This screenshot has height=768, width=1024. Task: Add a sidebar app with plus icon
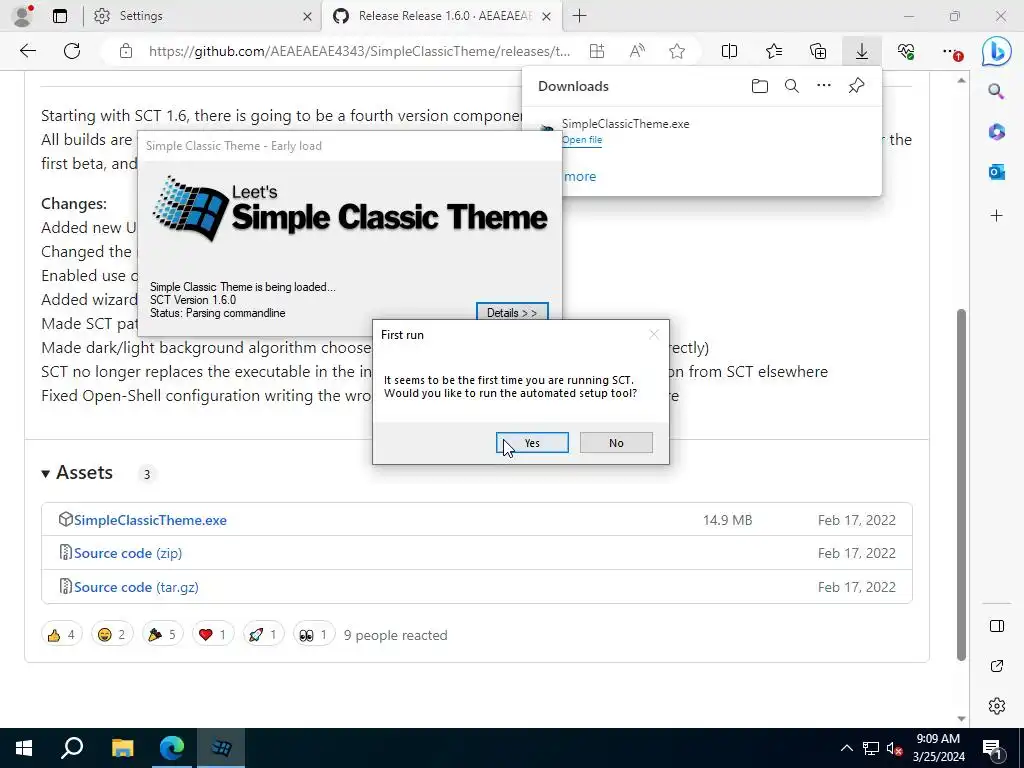tap(997, 216)
